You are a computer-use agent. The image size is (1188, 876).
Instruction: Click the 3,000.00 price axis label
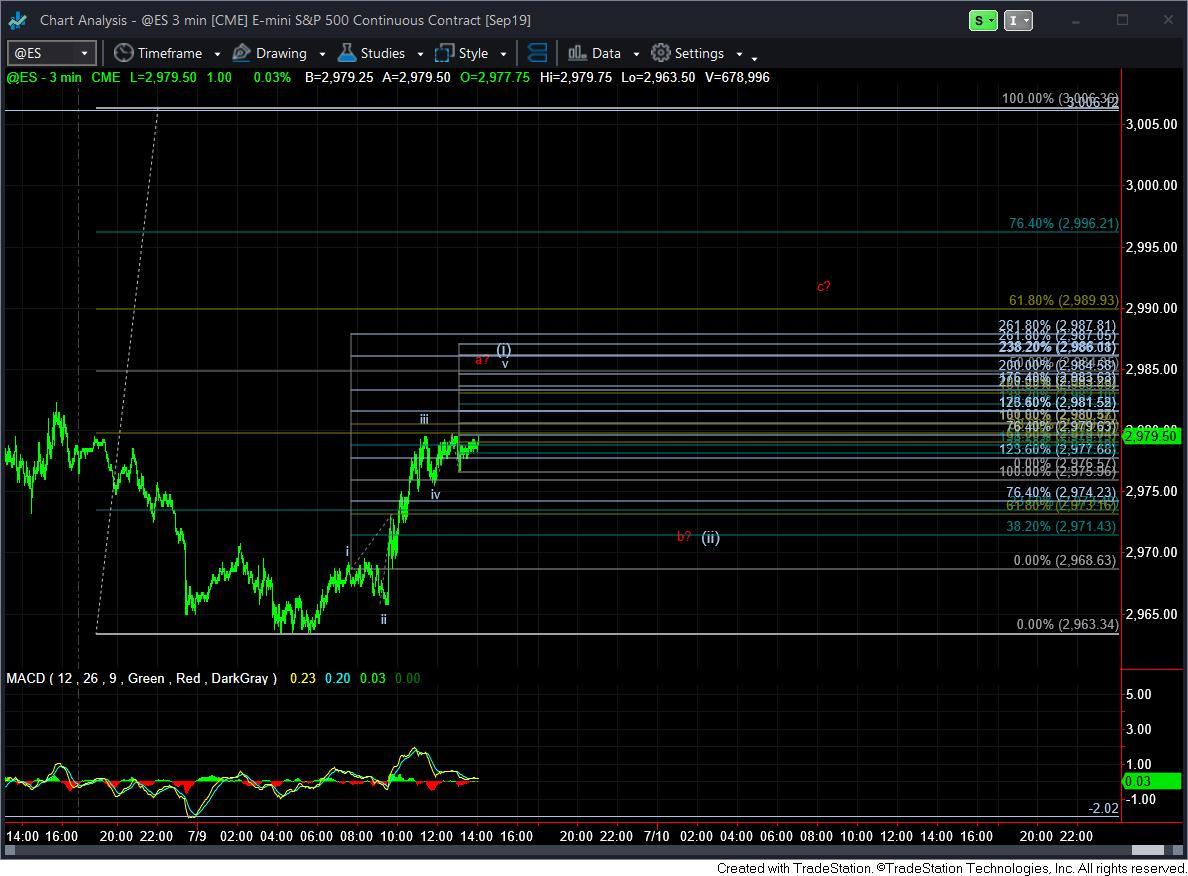(x=1152, y=185)
